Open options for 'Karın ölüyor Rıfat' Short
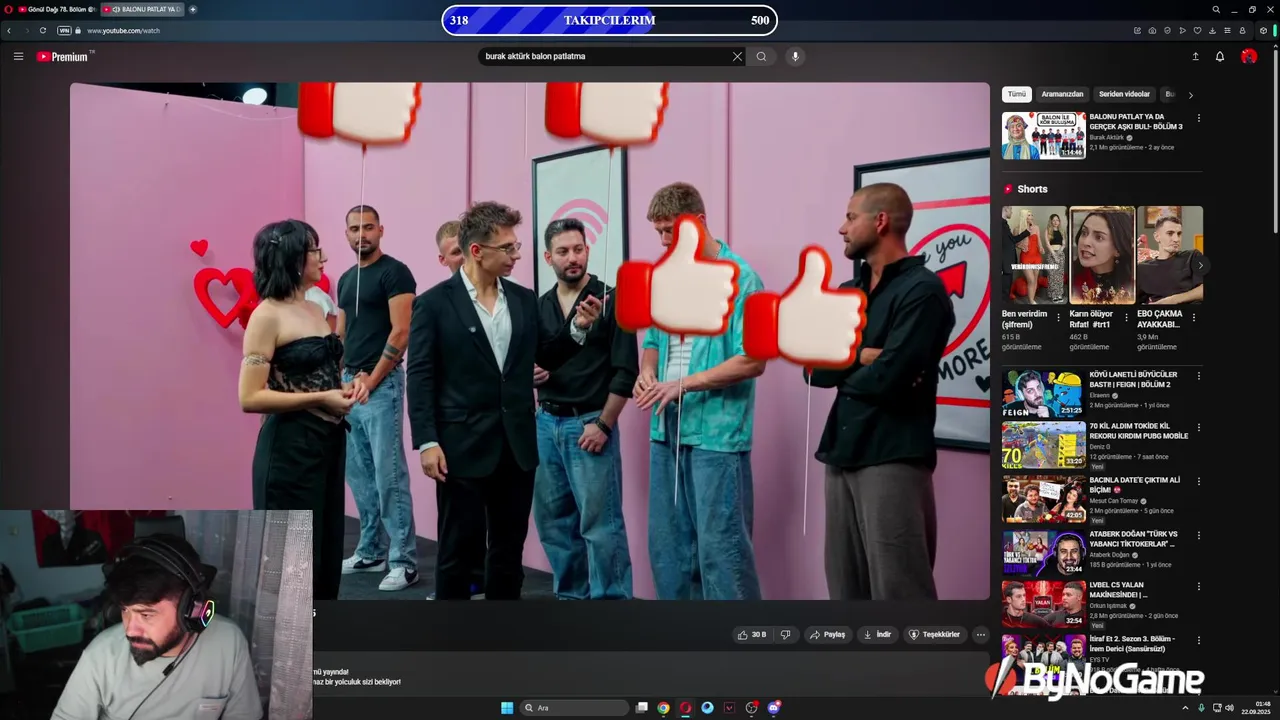This screenshot has width=1280, height=720. point(1127,318)
